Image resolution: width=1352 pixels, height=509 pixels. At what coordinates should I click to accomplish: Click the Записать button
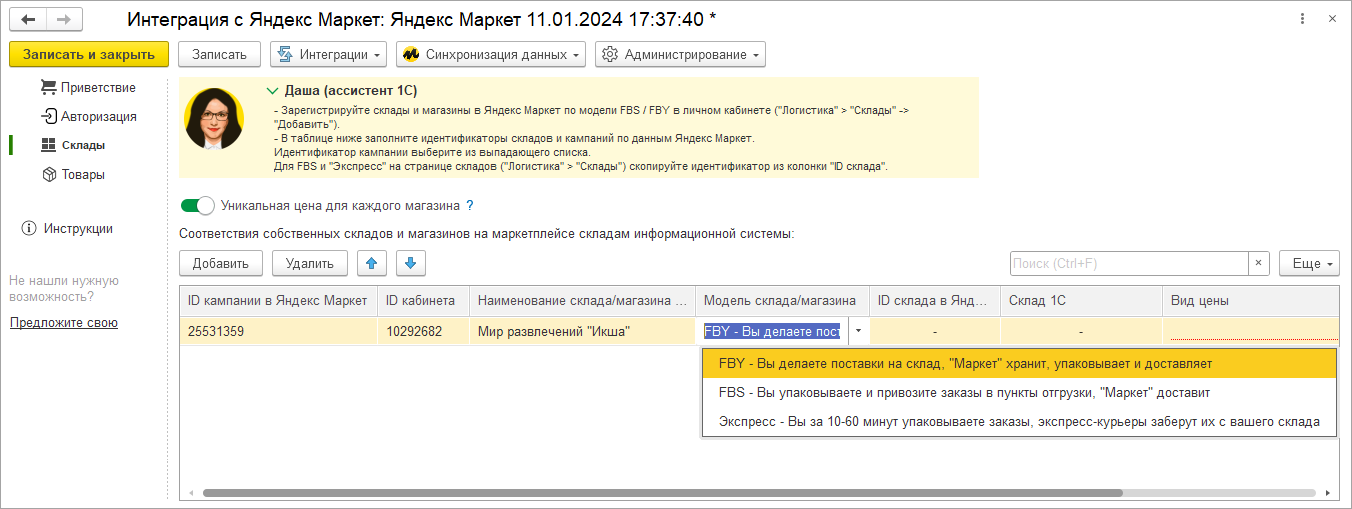click(219, 54)
